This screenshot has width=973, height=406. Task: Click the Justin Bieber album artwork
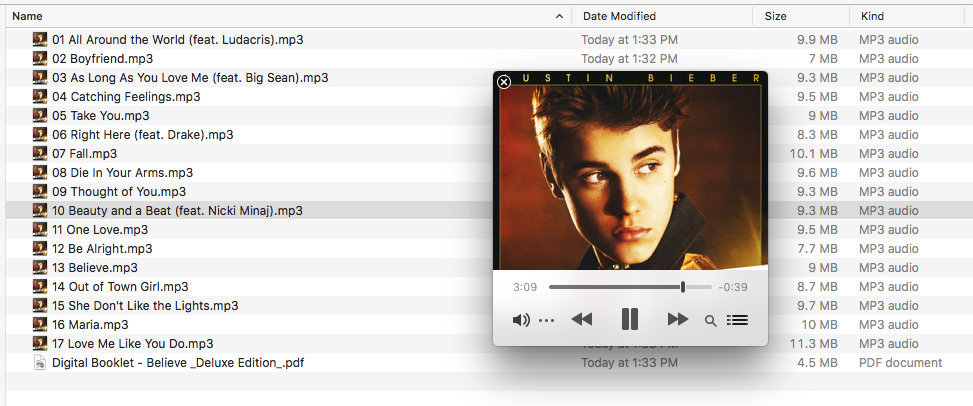[x=630, y=171]
